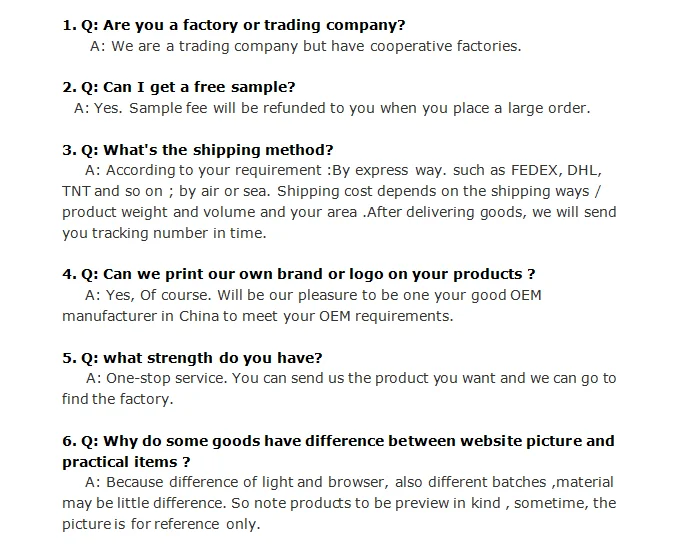Click the 'manufacturer in China' line

pyautogui.click(x=257, y=316)
